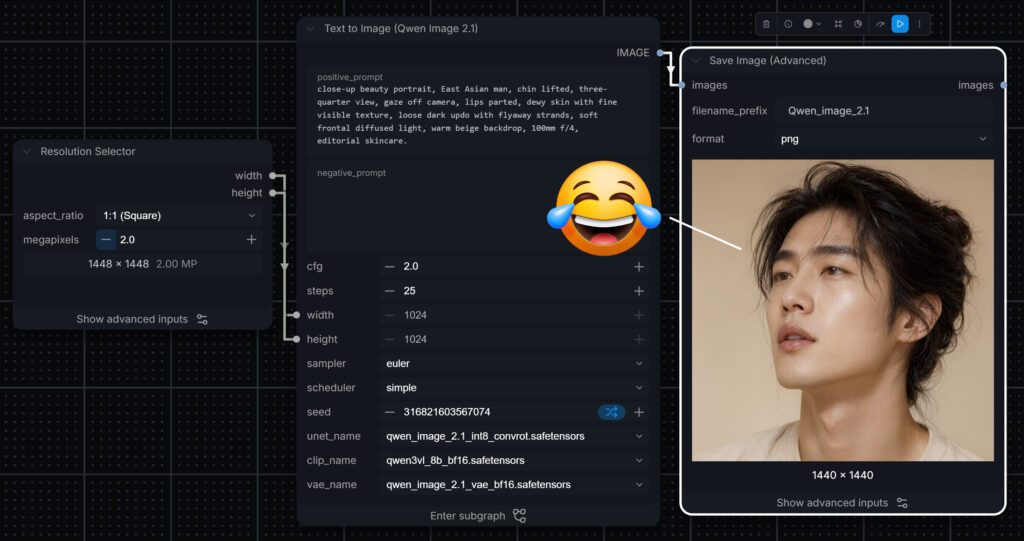Viewport: 1024px width, 541px height.
Task: Show advanced inputs in Resolution Selector
Action: (x=142, y=320)
